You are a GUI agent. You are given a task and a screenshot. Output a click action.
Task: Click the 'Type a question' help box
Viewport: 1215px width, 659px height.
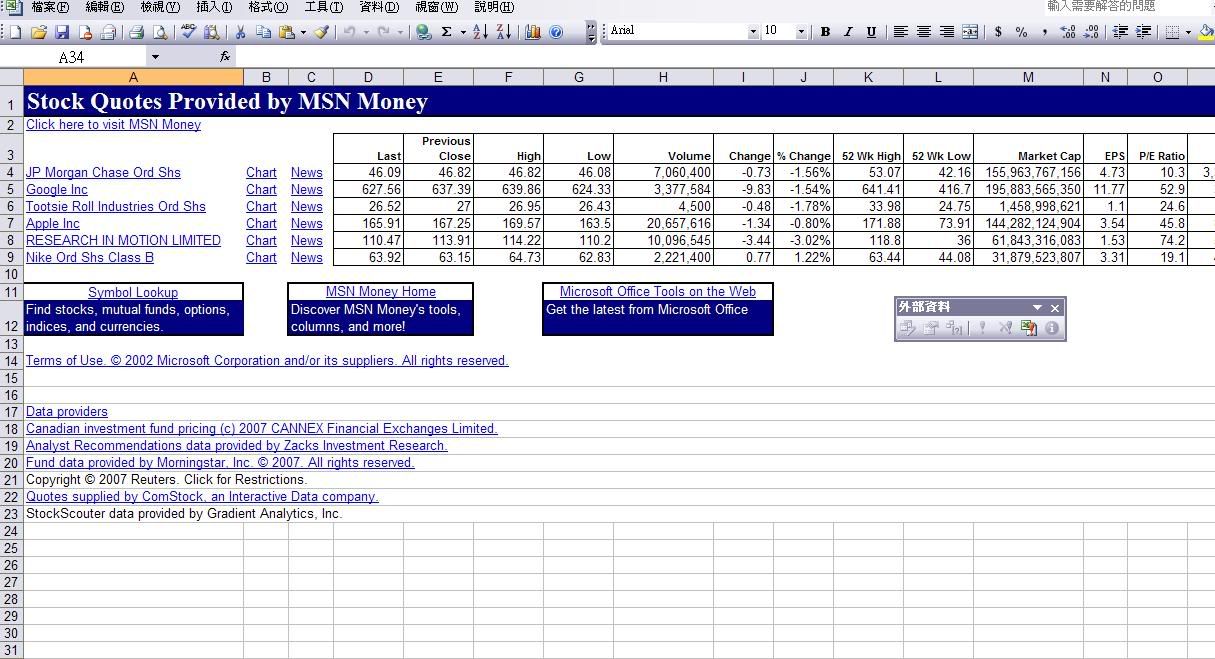click(1128, 7)
